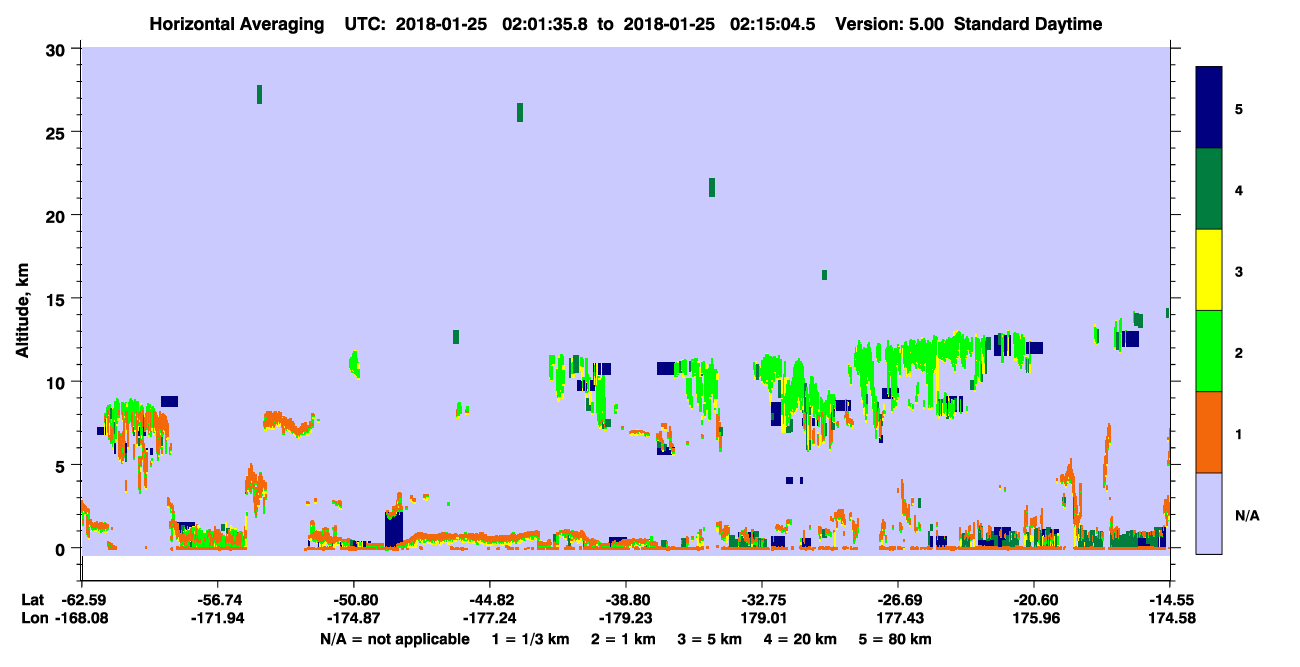Click longitude value -179.23
This screenshot has height=667, width=1300.
[x=626, y=619]
